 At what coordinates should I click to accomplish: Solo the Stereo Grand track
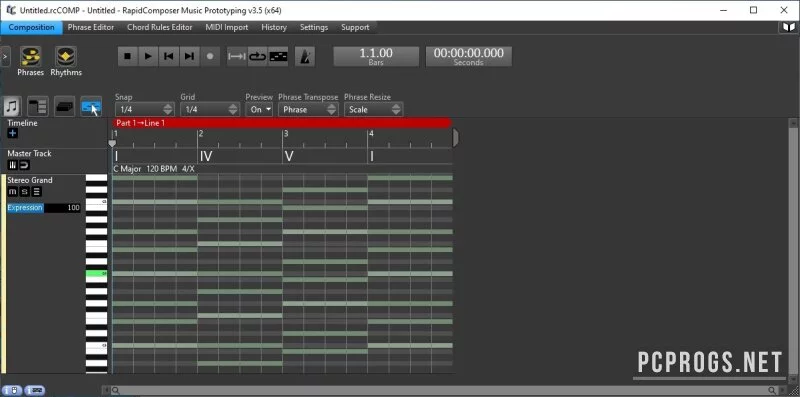[24, 192]
